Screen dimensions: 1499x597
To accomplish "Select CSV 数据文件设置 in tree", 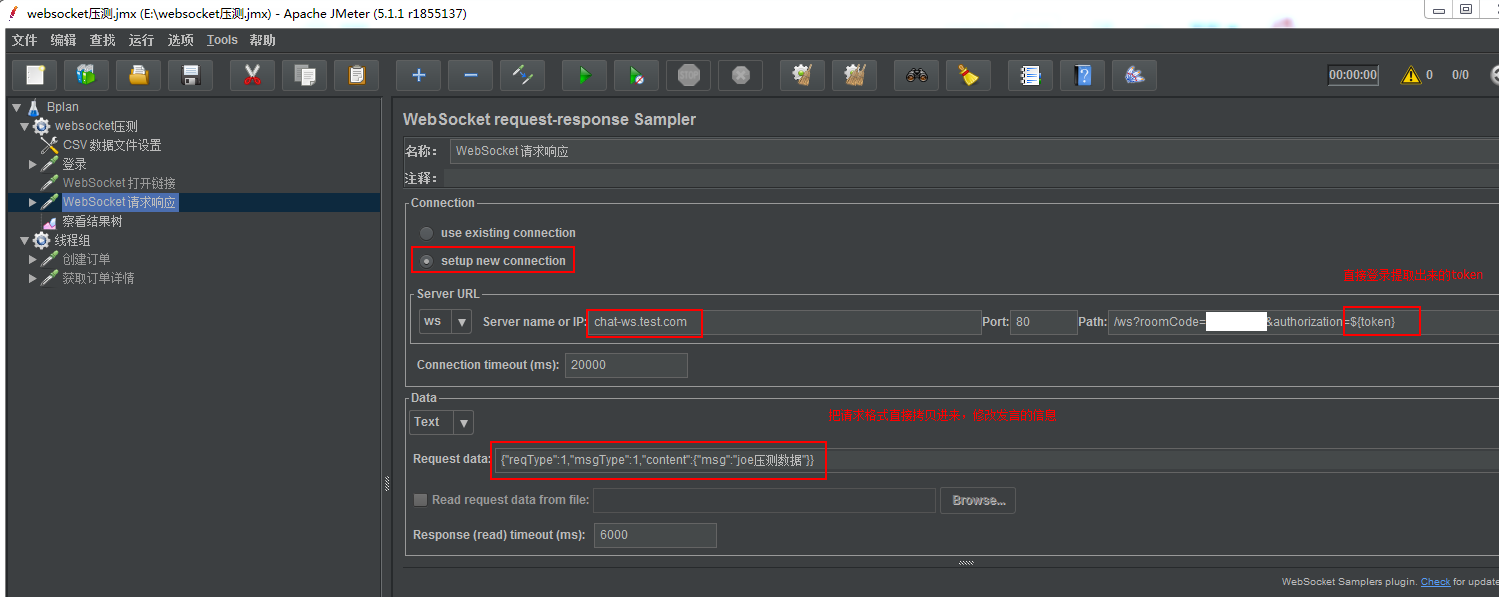I will tap(112, 145).
